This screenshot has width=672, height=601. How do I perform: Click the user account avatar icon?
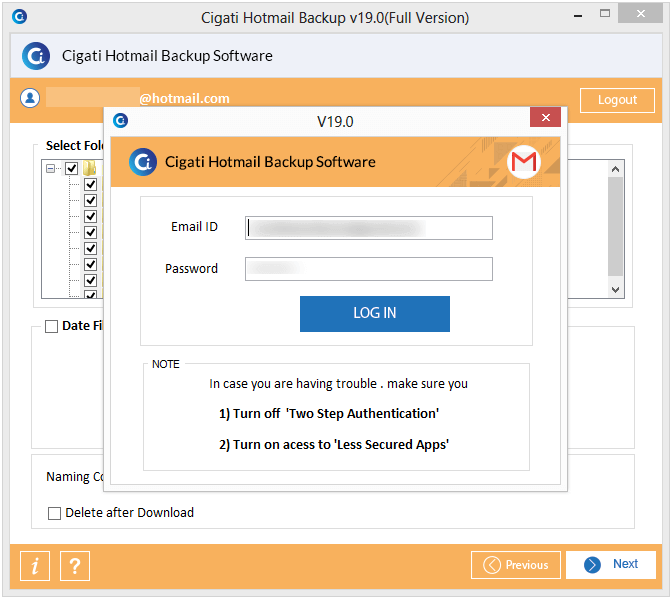pyautogui.click(x=30, y=98)
